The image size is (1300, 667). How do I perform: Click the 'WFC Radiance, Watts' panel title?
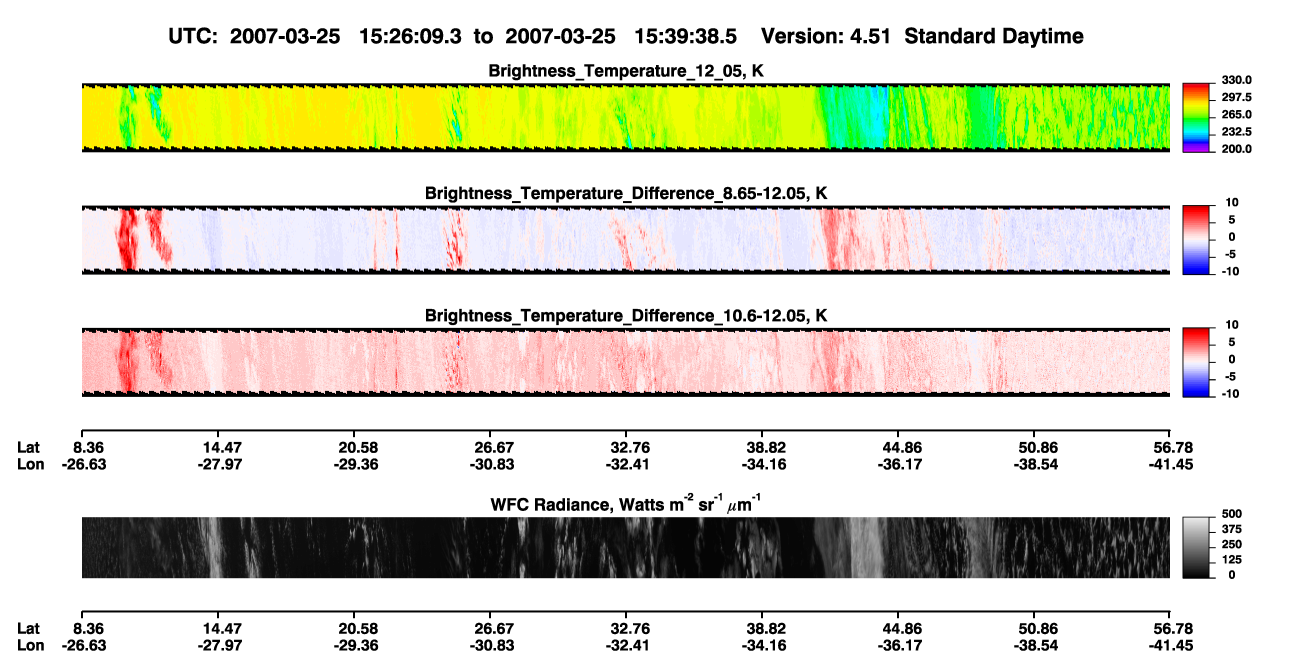tap(627, 504)
